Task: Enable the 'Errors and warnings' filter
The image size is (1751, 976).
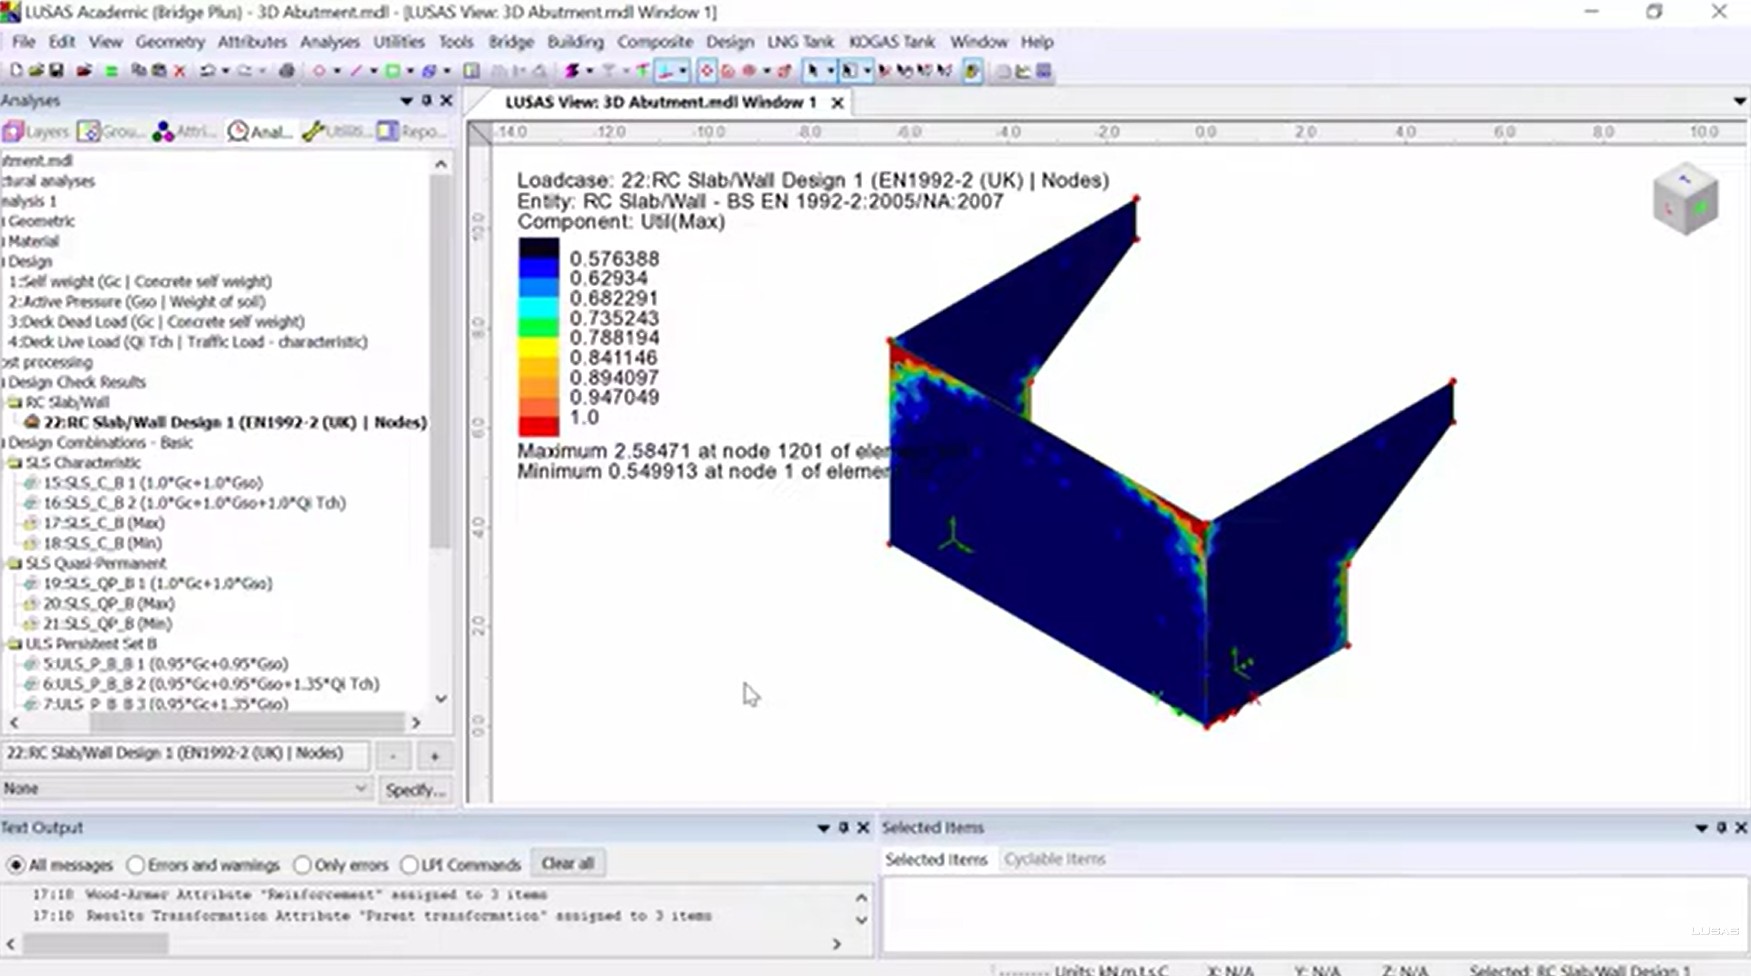Action: coord(136,864)
